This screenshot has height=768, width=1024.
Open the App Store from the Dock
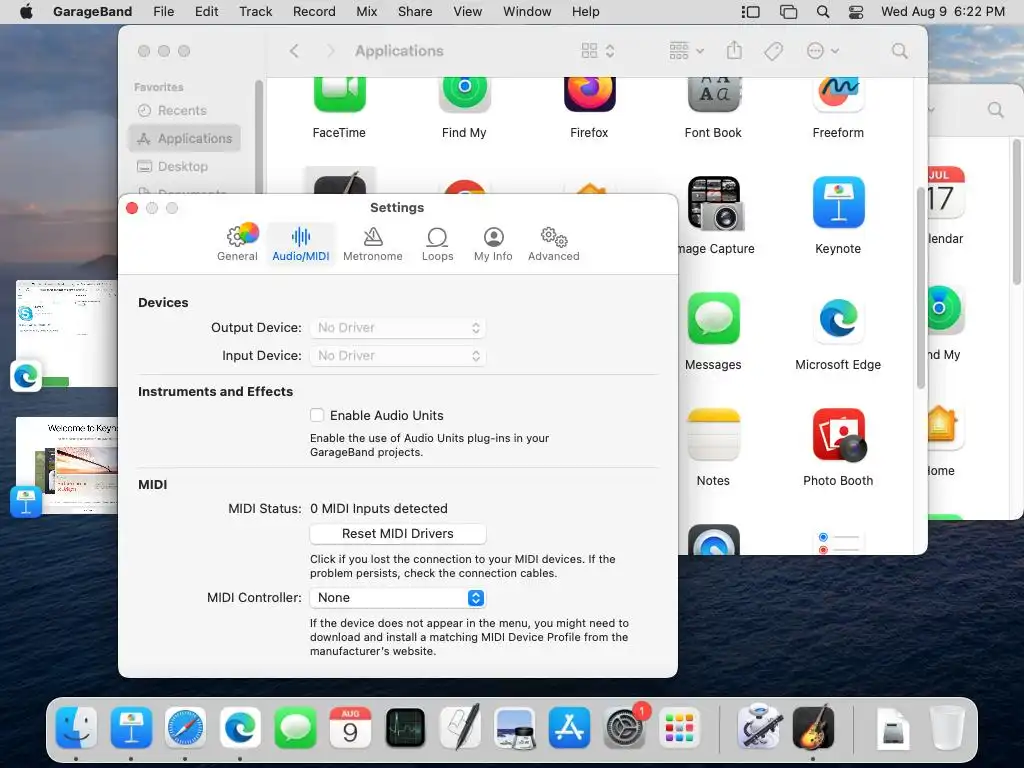coord(569,728)
